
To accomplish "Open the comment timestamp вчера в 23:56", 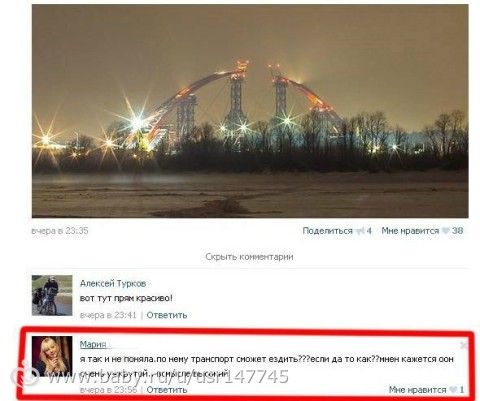I will coord(108,390).
